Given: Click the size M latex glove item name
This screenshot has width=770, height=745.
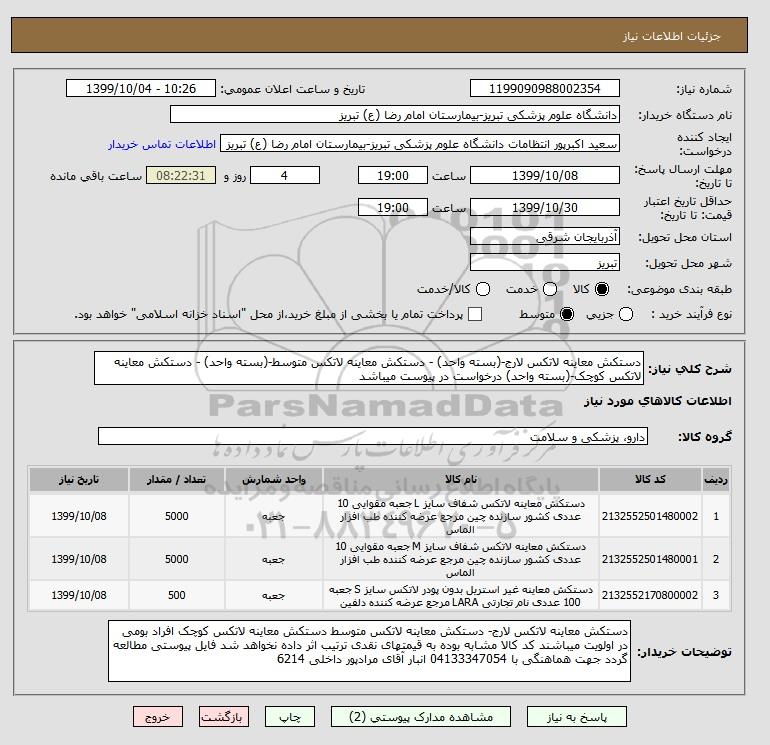Looking at the screenshot, I should [461, 559].
